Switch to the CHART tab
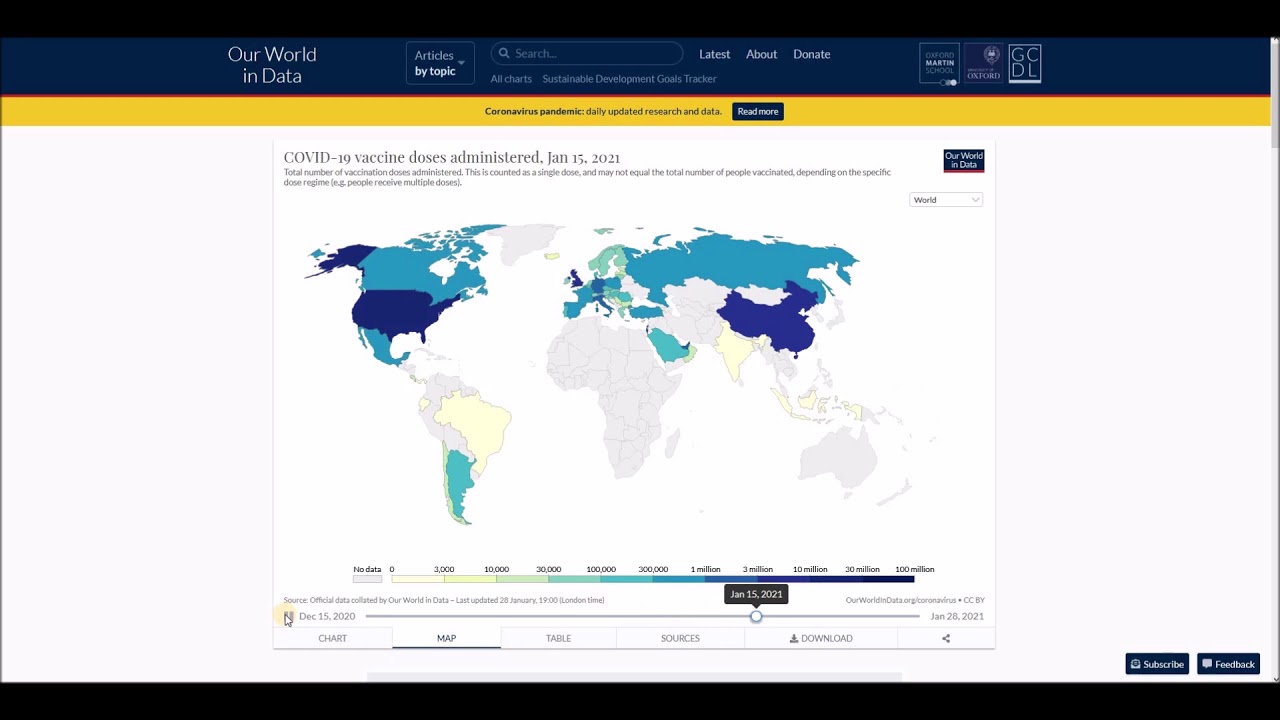Viewport: 1280px width, 720px height. [333, 638]
